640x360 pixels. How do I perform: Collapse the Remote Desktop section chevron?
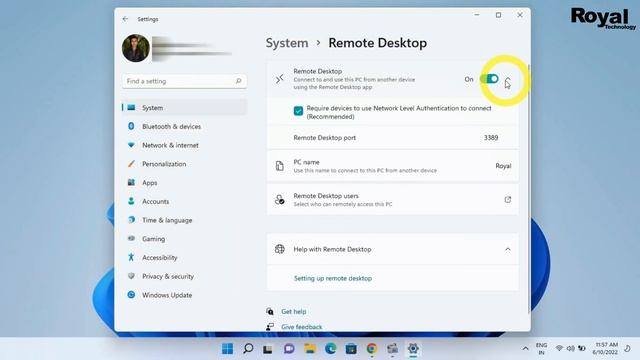[x=508, y=80]
